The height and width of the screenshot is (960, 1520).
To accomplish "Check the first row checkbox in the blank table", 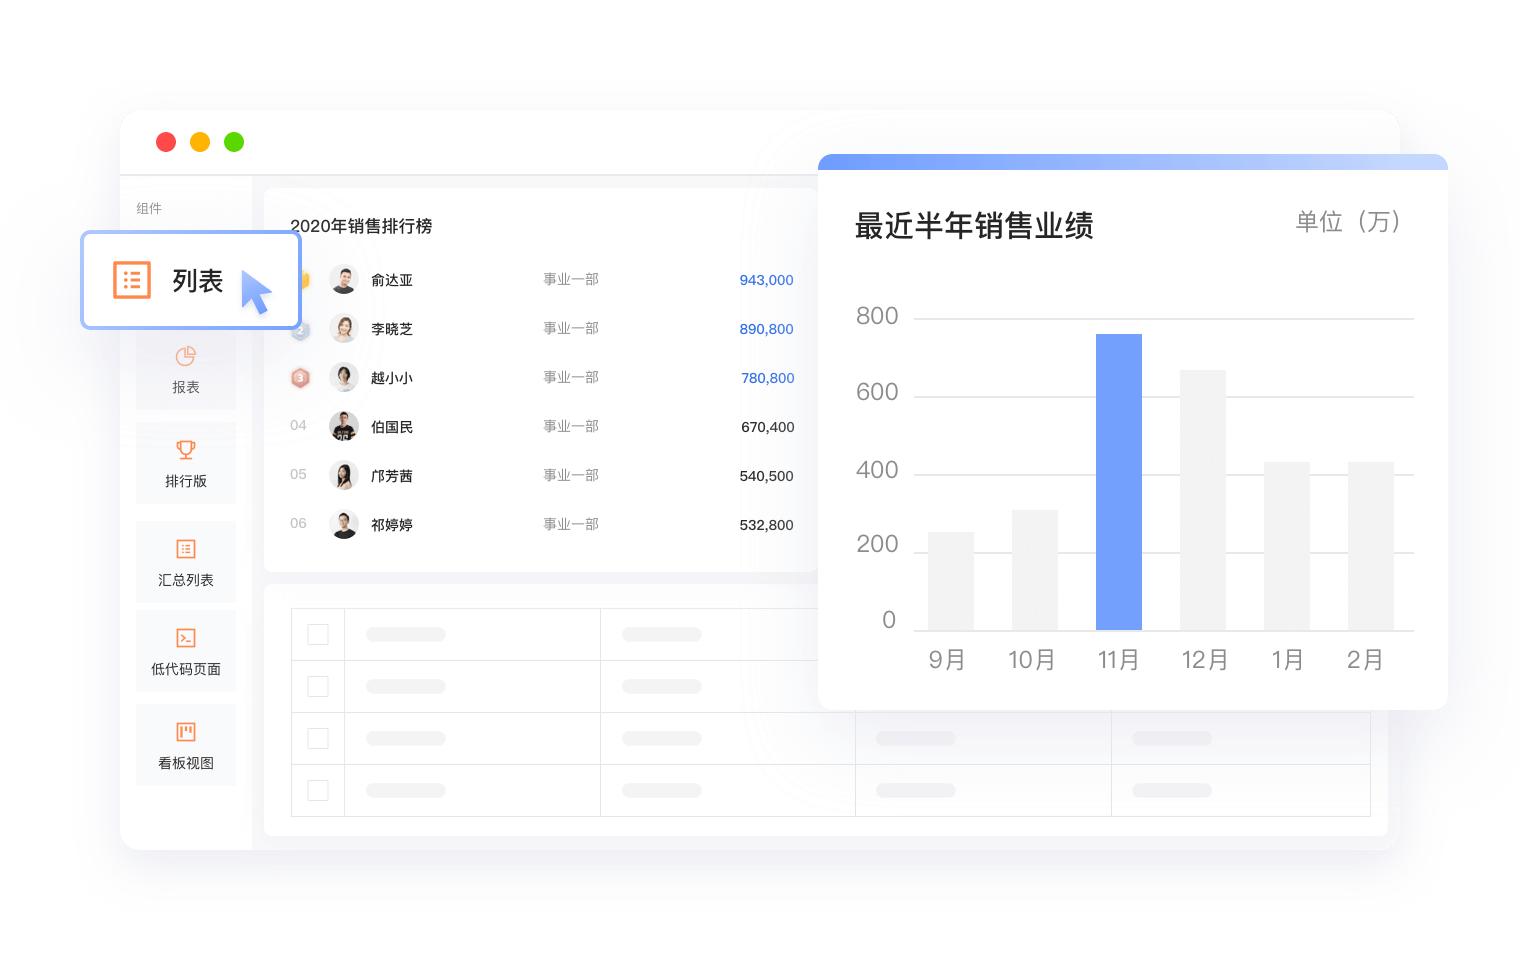I will point(318,634).
